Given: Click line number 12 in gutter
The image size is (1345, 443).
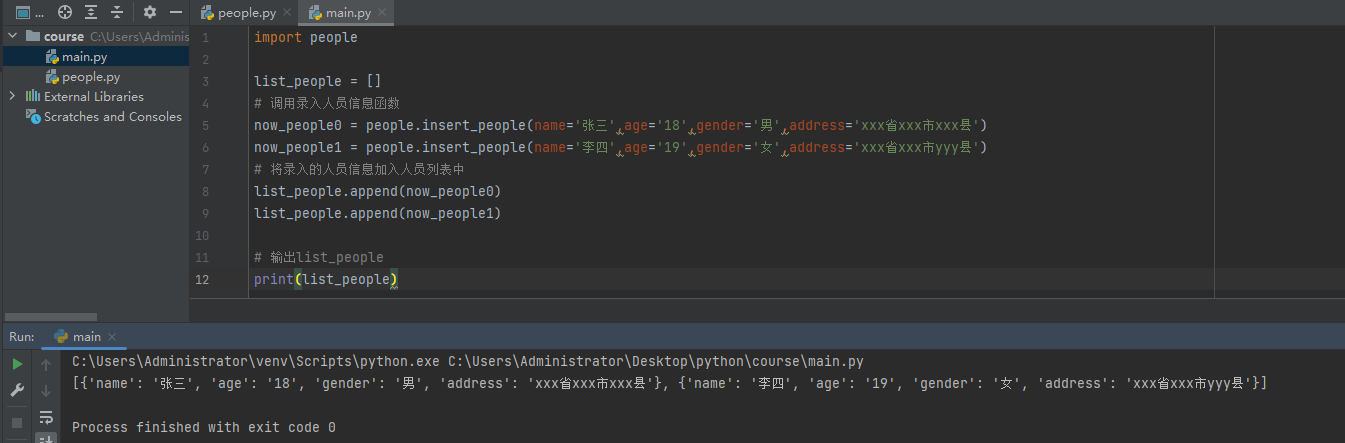Looking at the screenshot, I should (x=202, y=279).
